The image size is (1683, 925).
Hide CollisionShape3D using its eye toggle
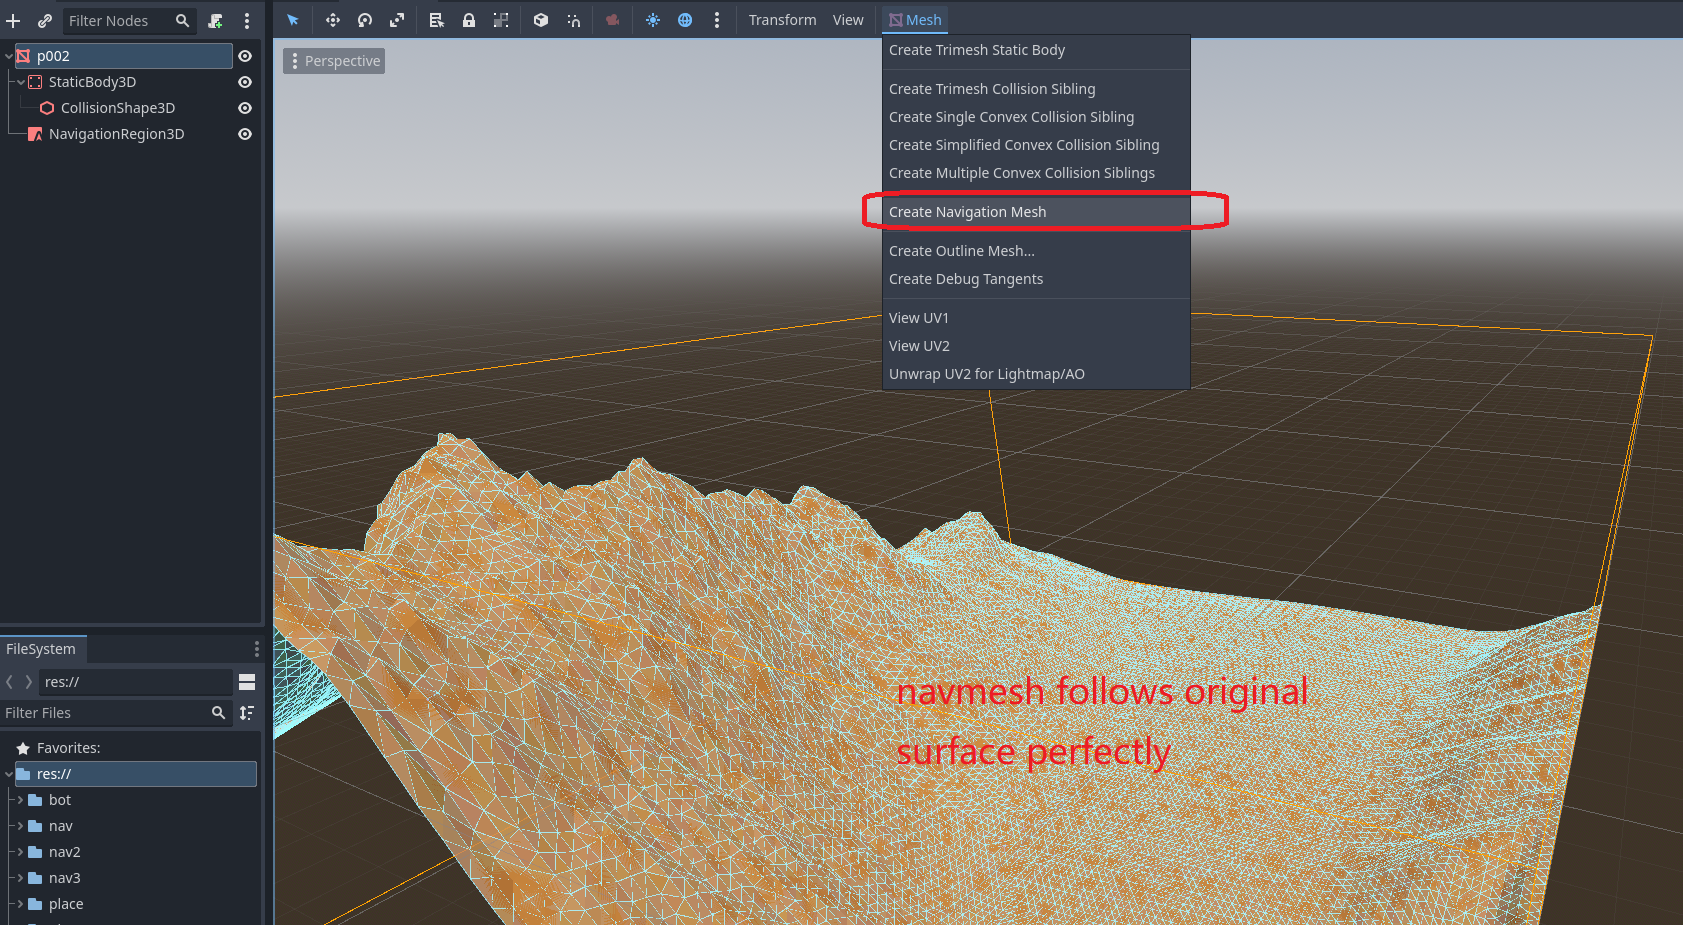click(245, 108)
